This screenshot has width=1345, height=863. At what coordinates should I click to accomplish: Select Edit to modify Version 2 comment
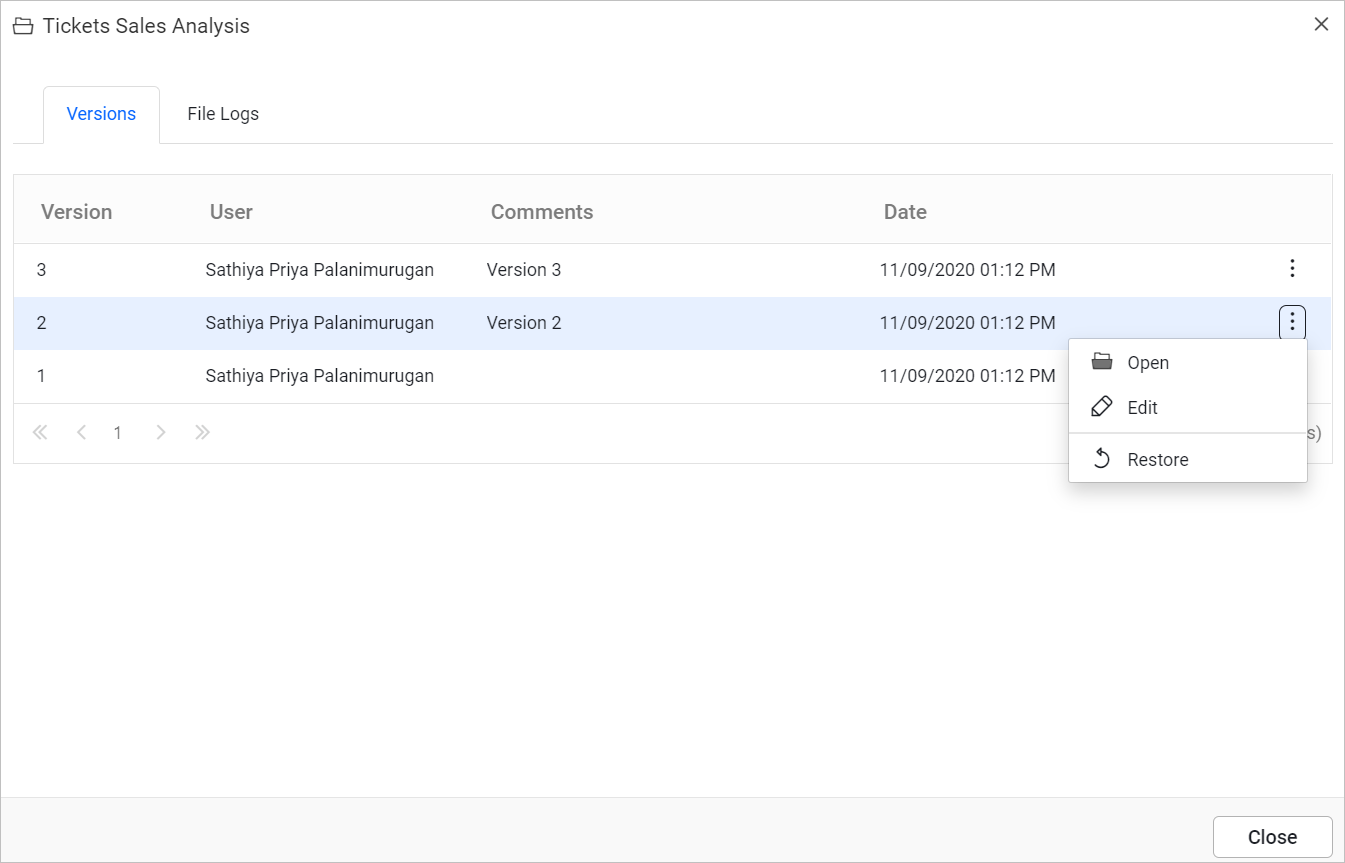[x=1141, y=406]
